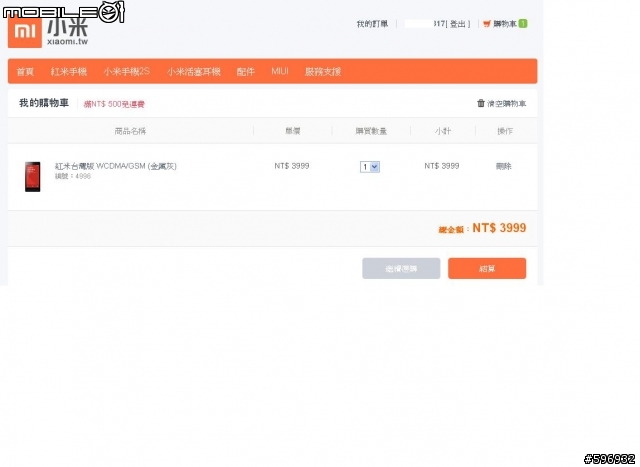
Task: Open 小米手機2S navigation item
Action: click(127, 72)
